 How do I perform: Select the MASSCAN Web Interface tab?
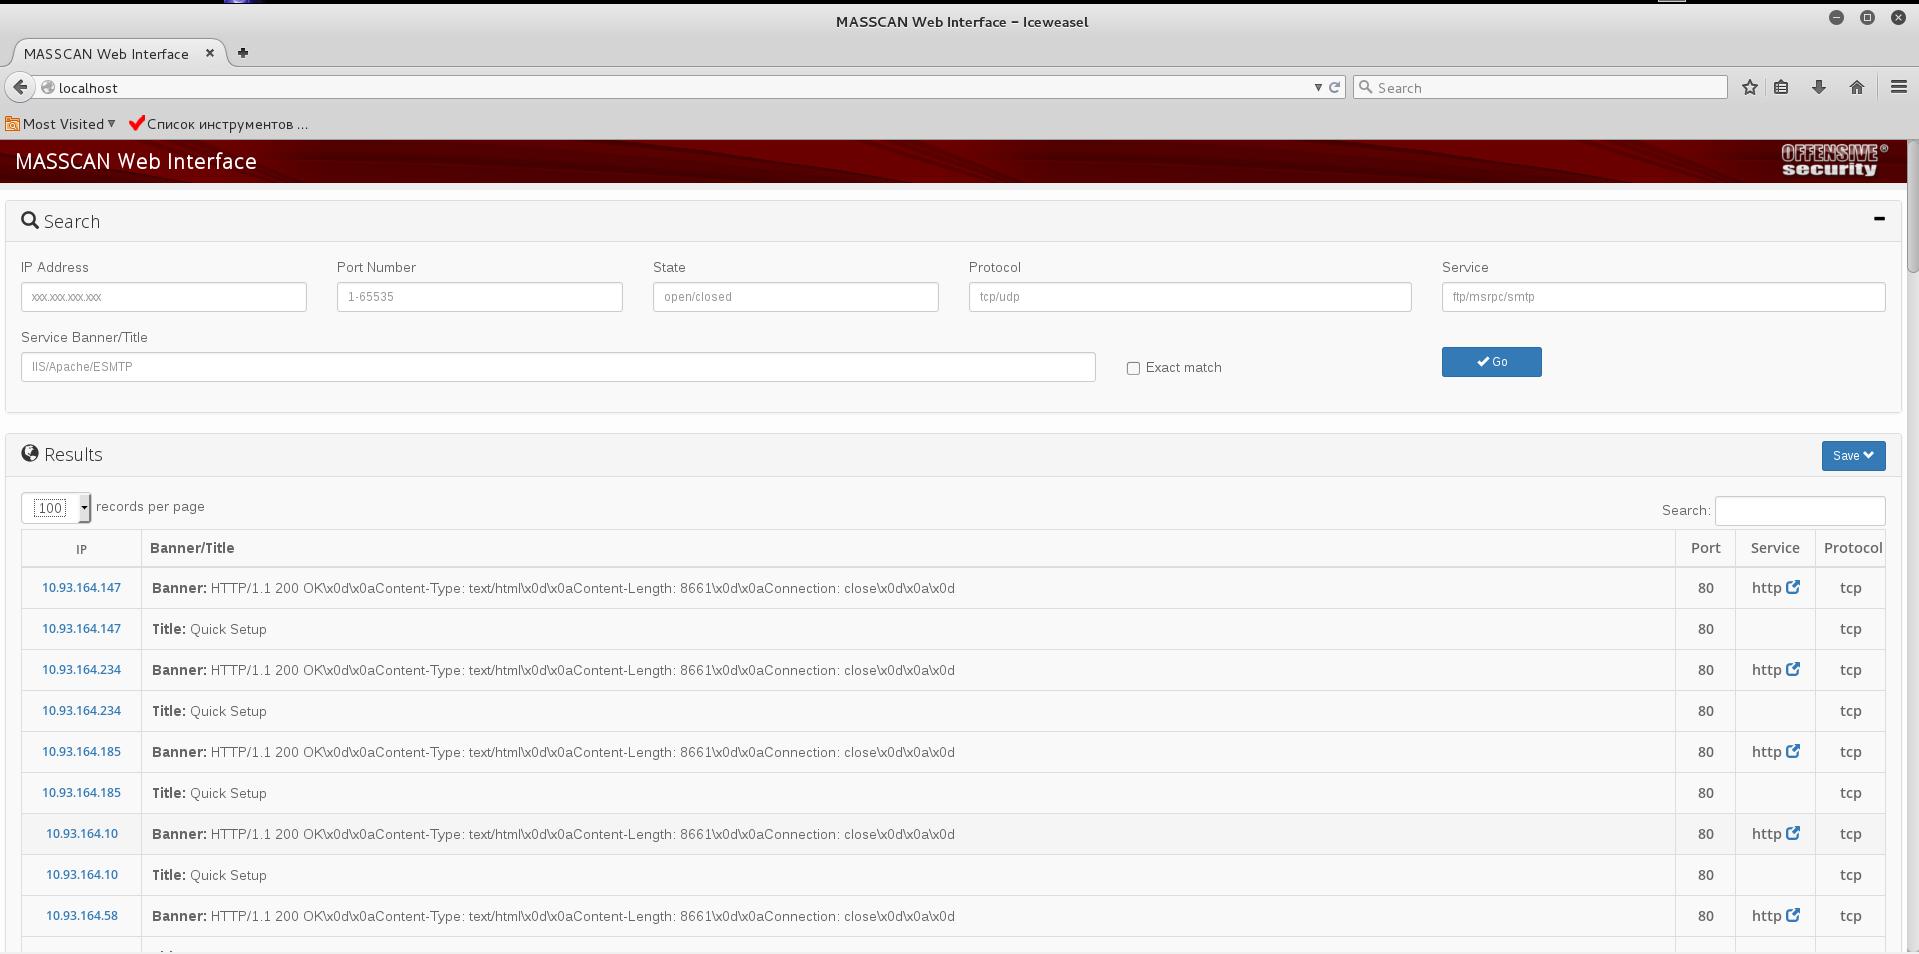pyautogui.click(x=106, y=54)
